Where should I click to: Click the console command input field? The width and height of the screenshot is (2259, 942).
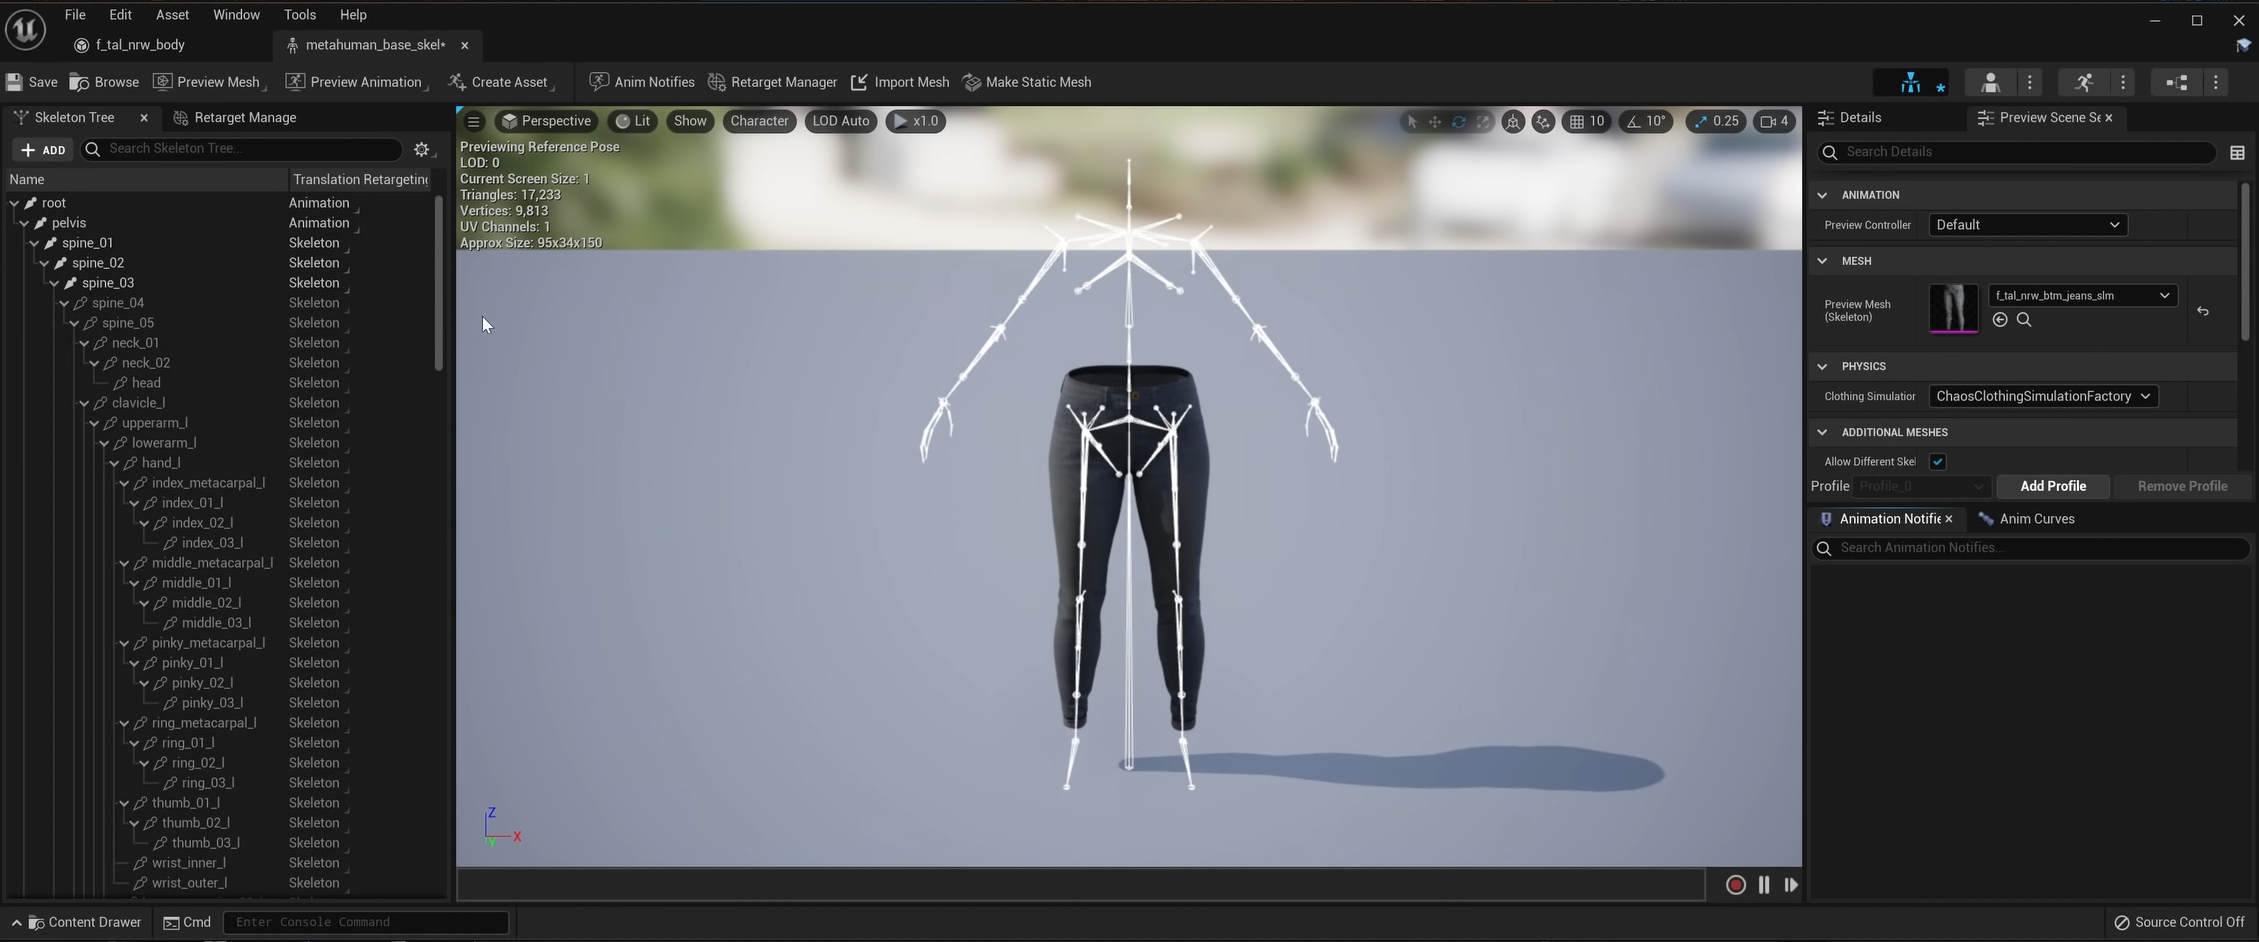coord(366,922)
